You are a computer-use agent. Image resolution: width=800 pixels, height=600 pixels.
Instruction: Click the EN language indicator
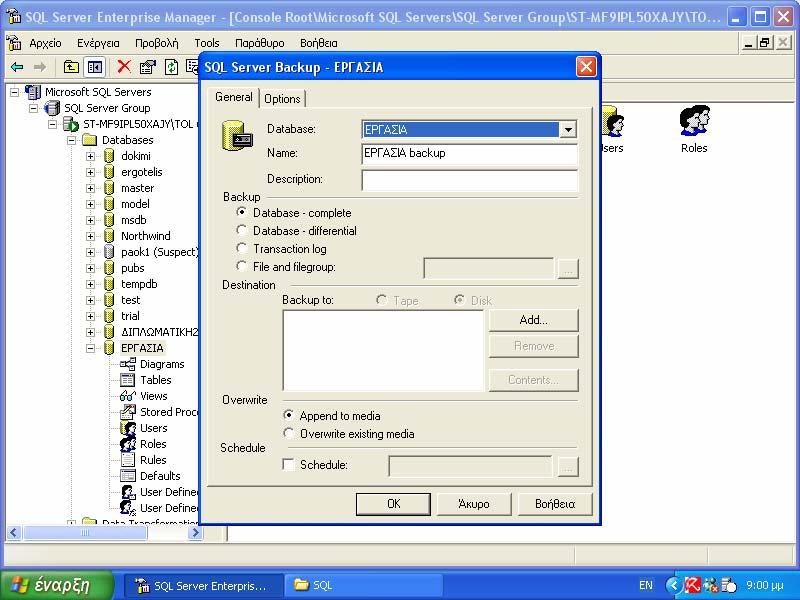coord(645,585)
